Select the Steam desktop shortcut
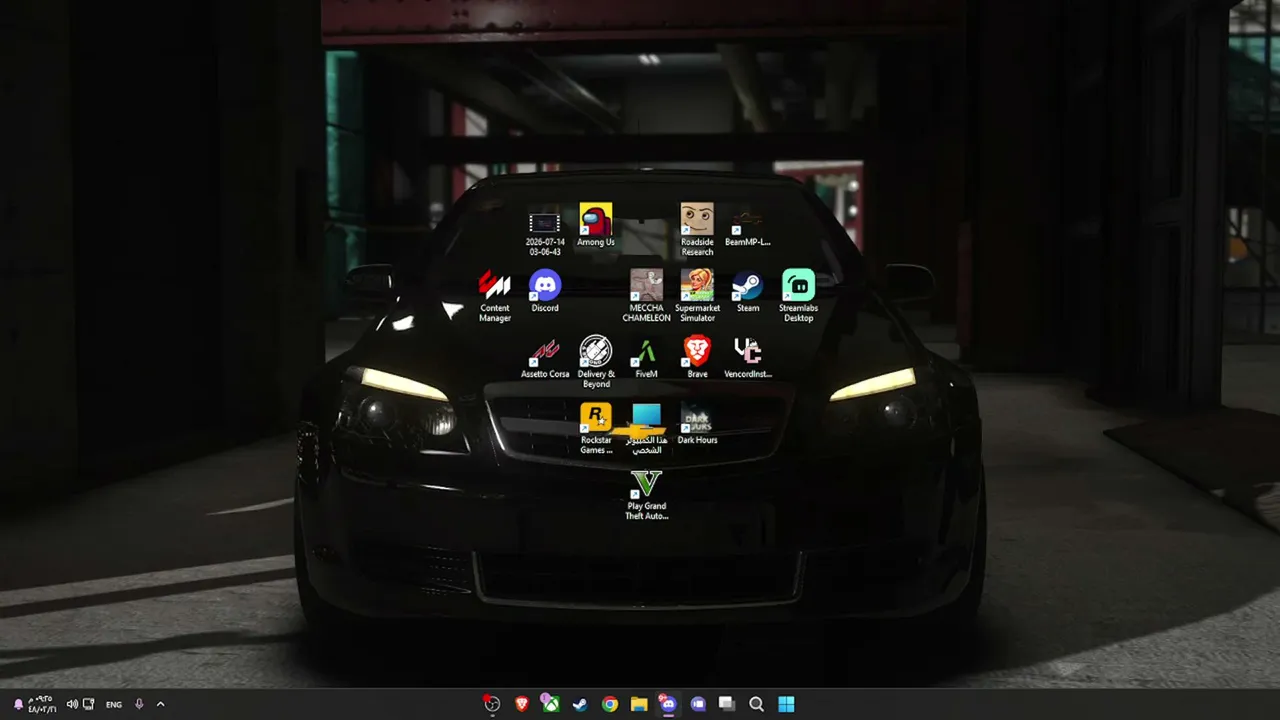The image size is (1280, 720). tap(748, 291)
